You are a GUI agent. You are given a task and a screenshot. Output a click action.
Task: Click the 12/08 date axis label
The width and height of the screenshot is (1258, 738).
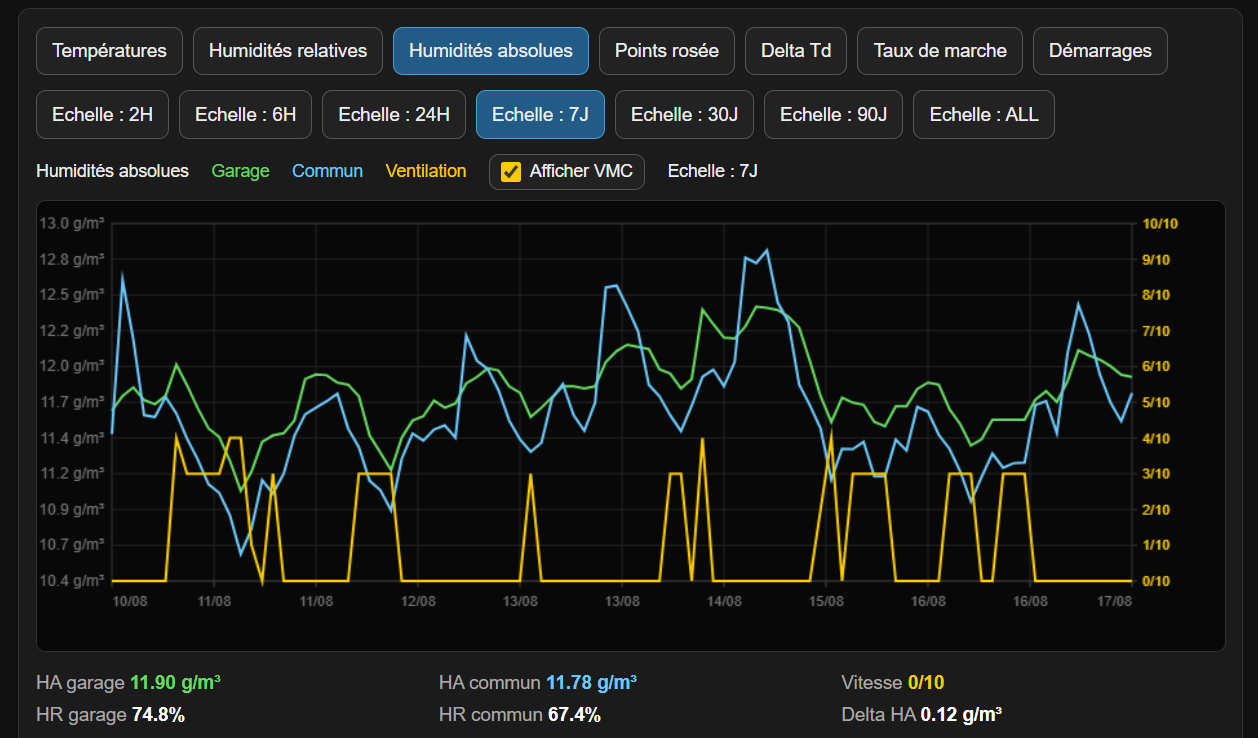point(418,601)
